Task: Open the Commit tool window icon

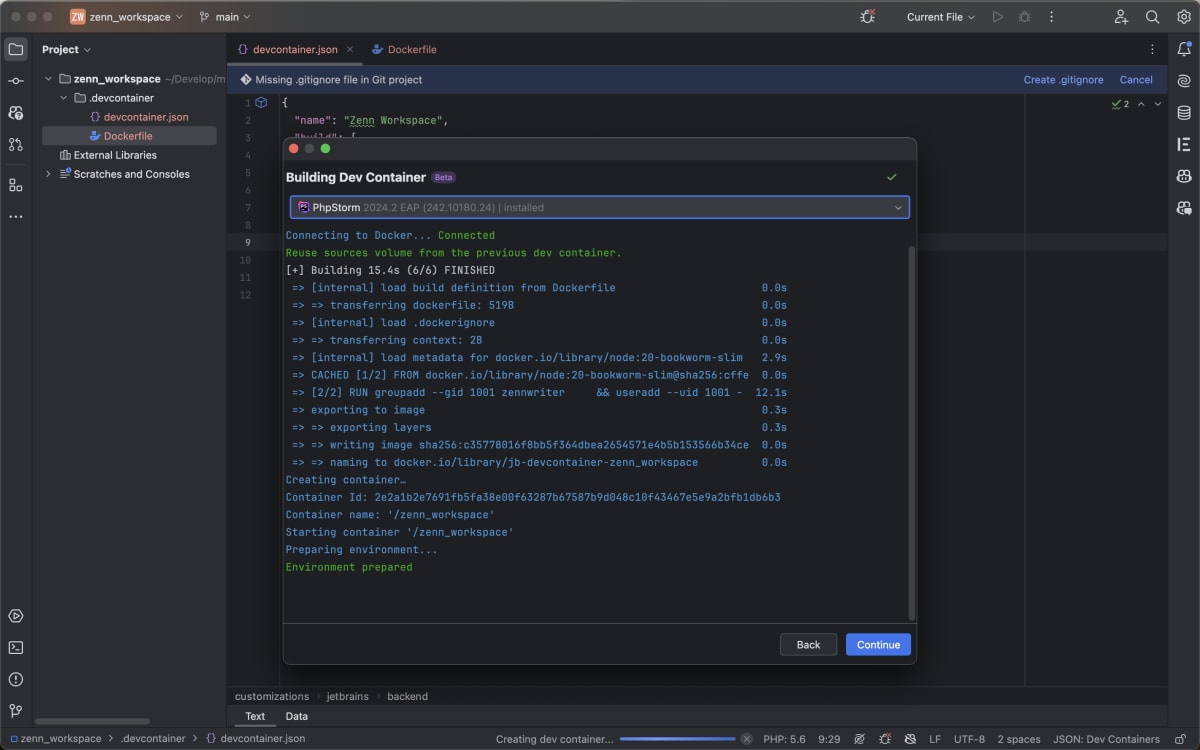Action: (x=16, y=81)
